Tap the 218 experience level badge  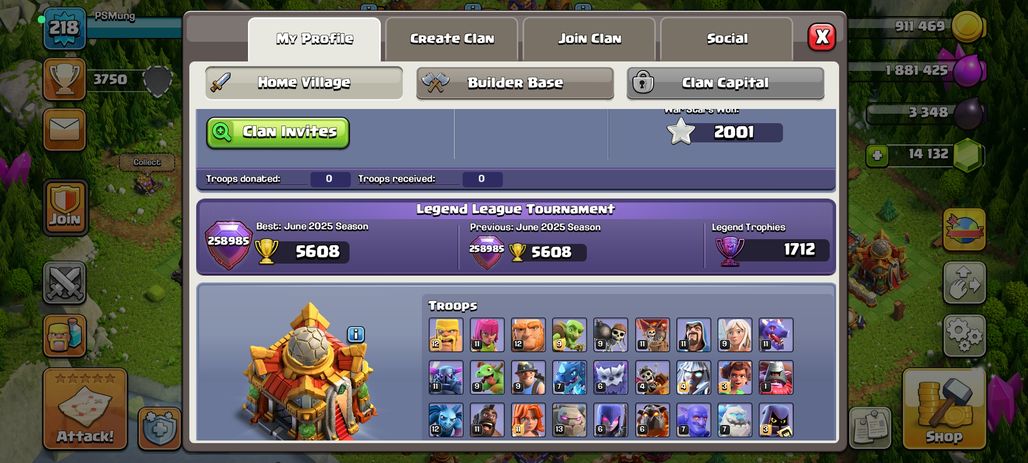pos(65,28)
